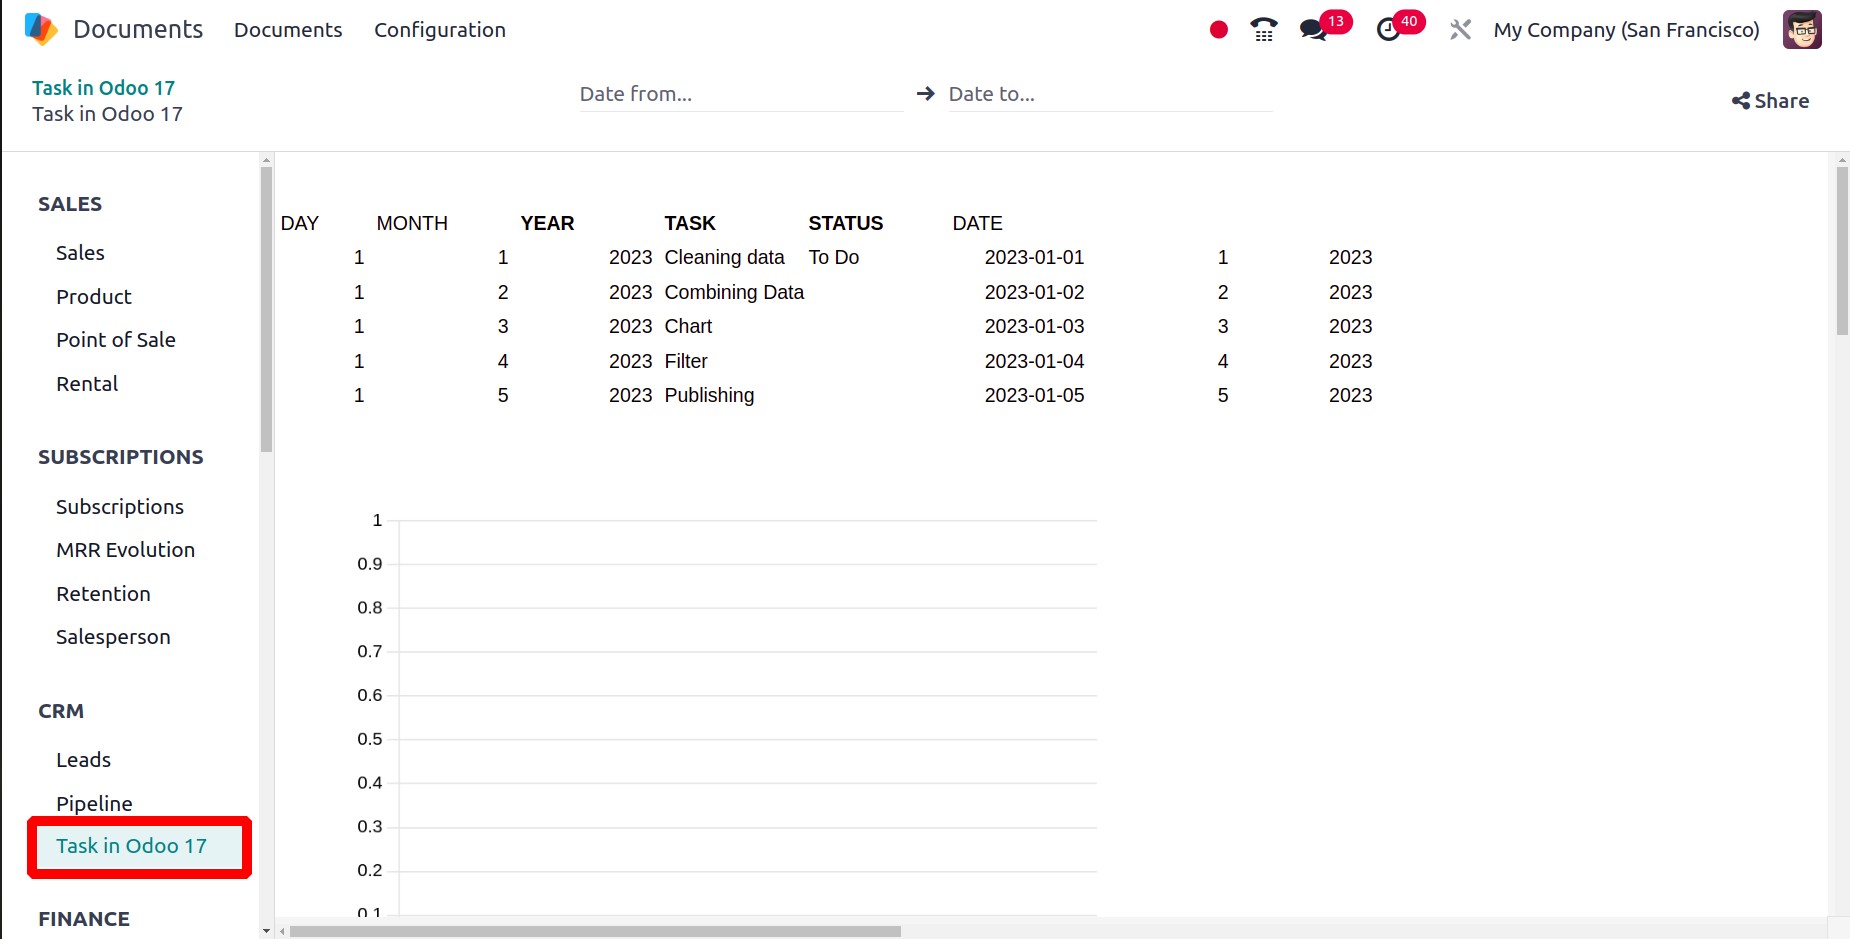
Task: Click the Date to input field
Action: click(1110, 94)
